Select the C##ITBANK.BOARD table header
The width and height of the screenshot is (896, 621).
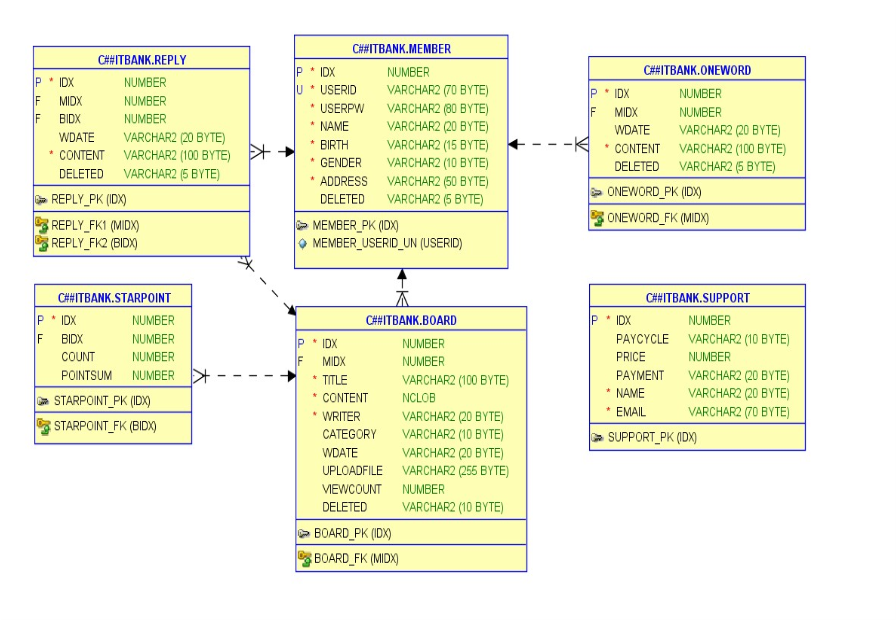(411, 320)
